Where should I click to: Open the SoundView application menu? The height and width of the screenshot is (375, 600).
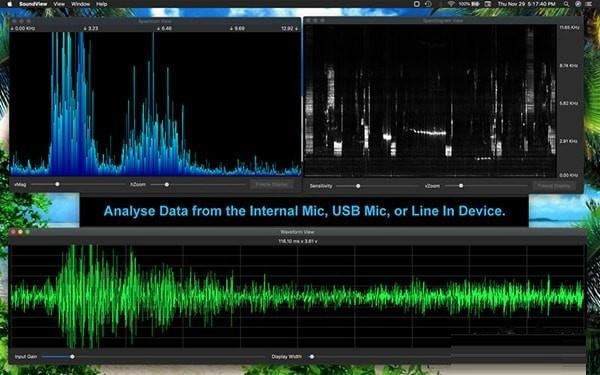[33, 4]
